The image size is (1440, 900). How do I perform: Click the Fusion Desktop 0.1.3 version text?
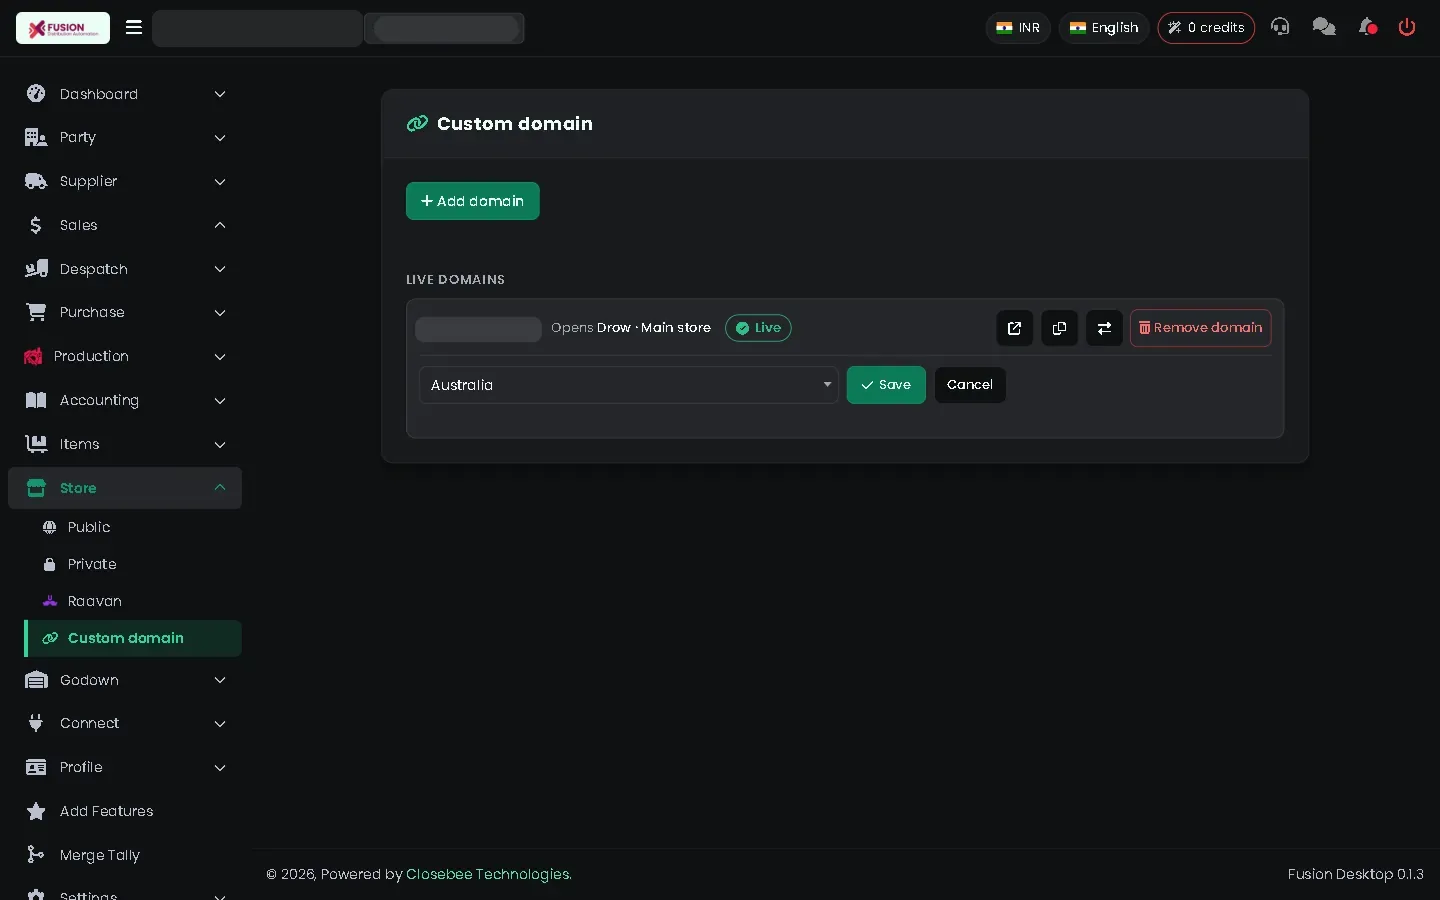coord(1356,874)
